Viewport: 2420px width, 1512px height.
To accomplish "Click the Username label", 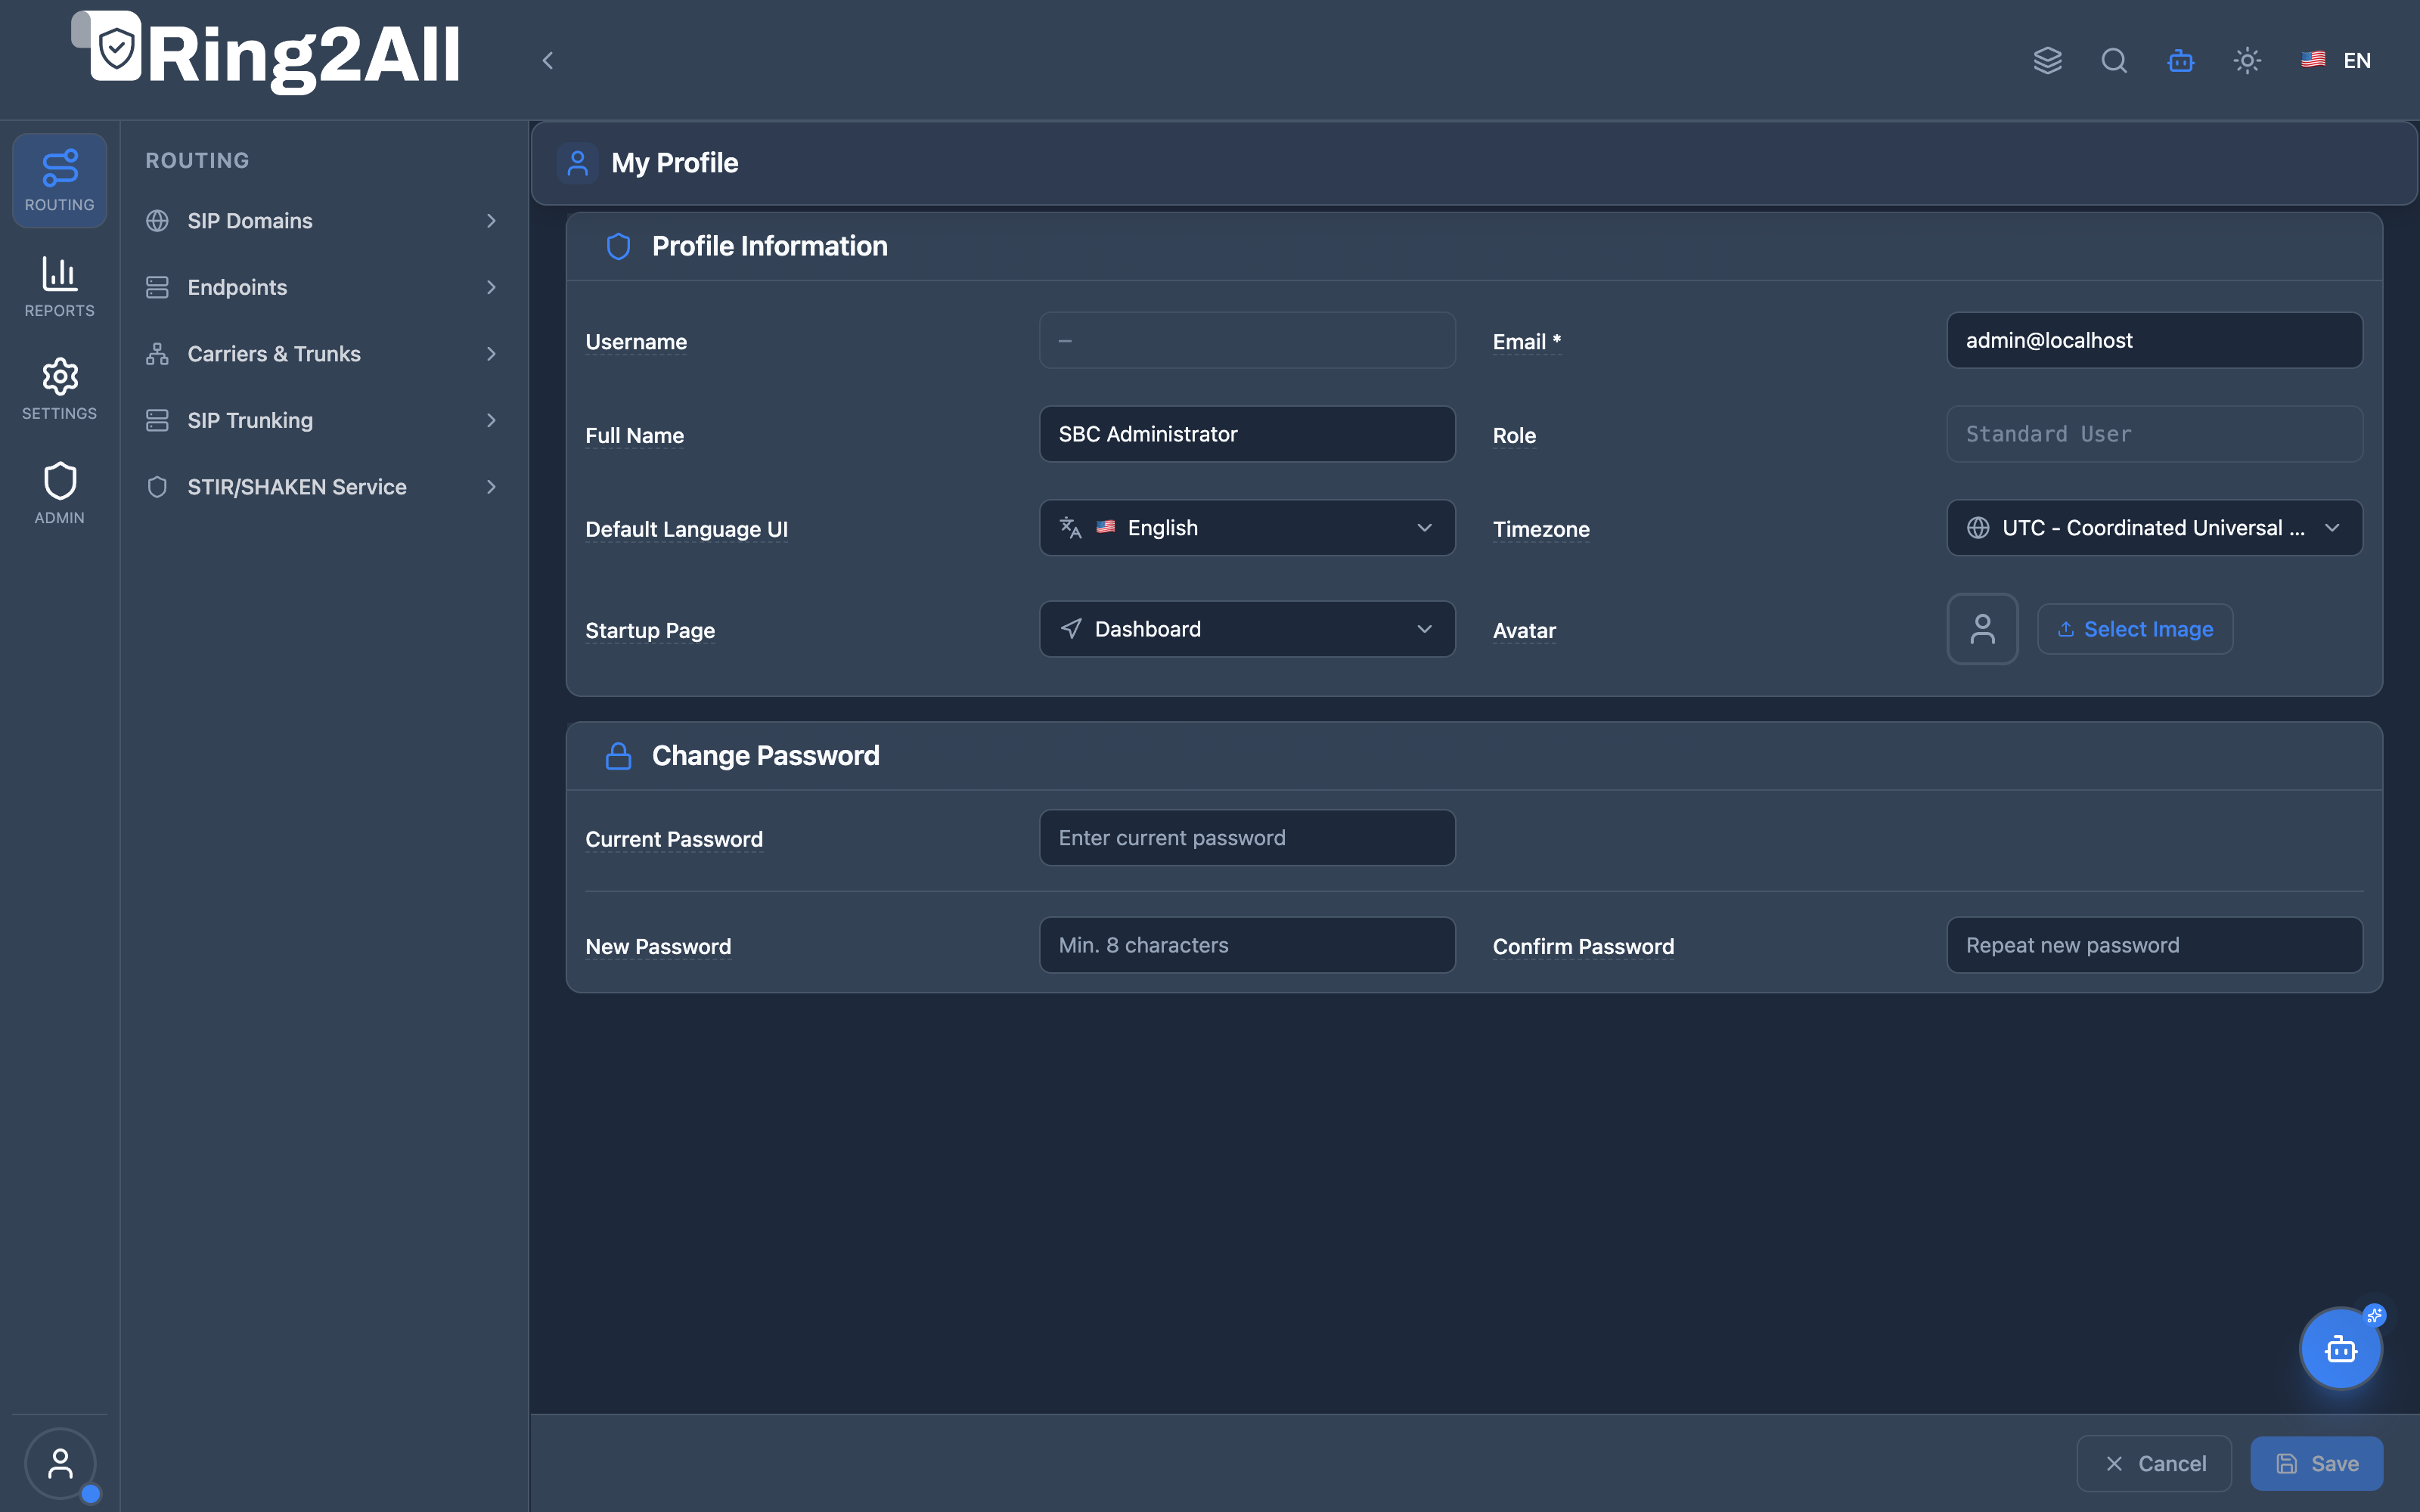I will pyautogui.click(x=636, y=342).
